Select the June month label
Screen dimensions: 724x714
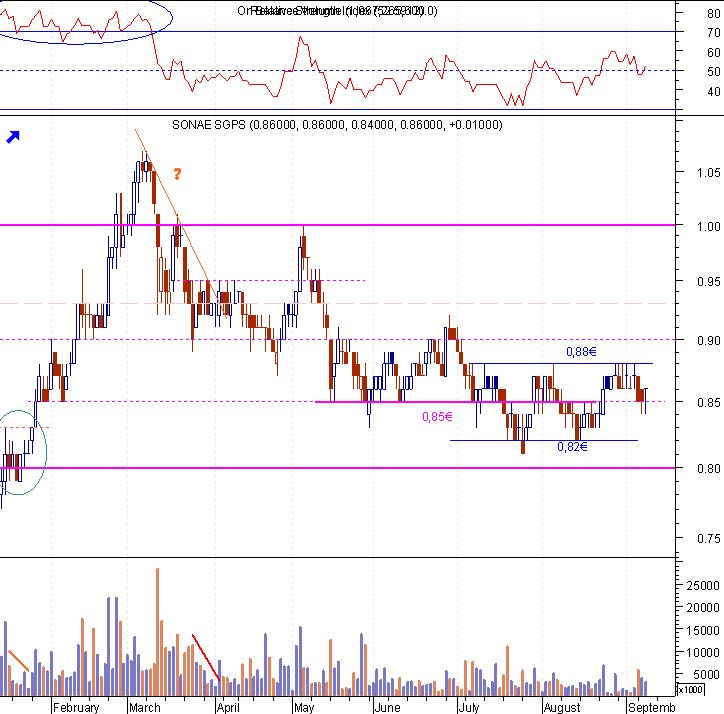coord(387,708)
